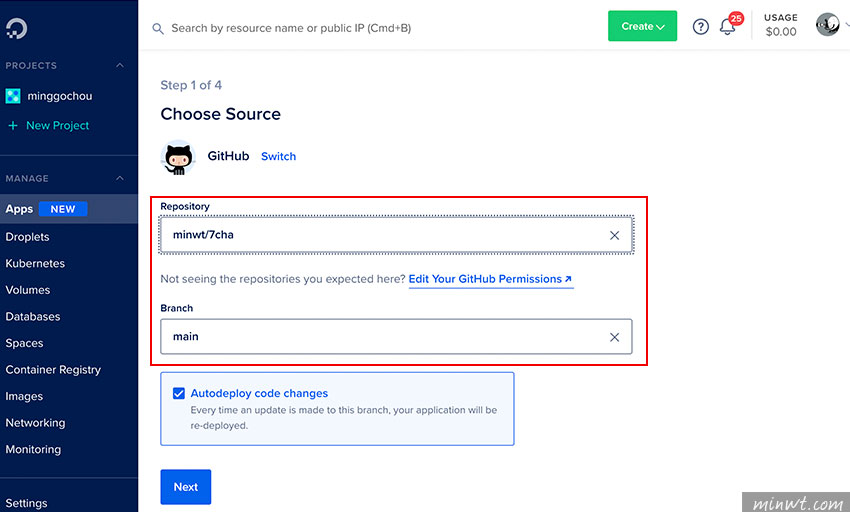The image size is (850, 512).
Task: Open Networking in the sidebar
Action: [x=35, y=423]
